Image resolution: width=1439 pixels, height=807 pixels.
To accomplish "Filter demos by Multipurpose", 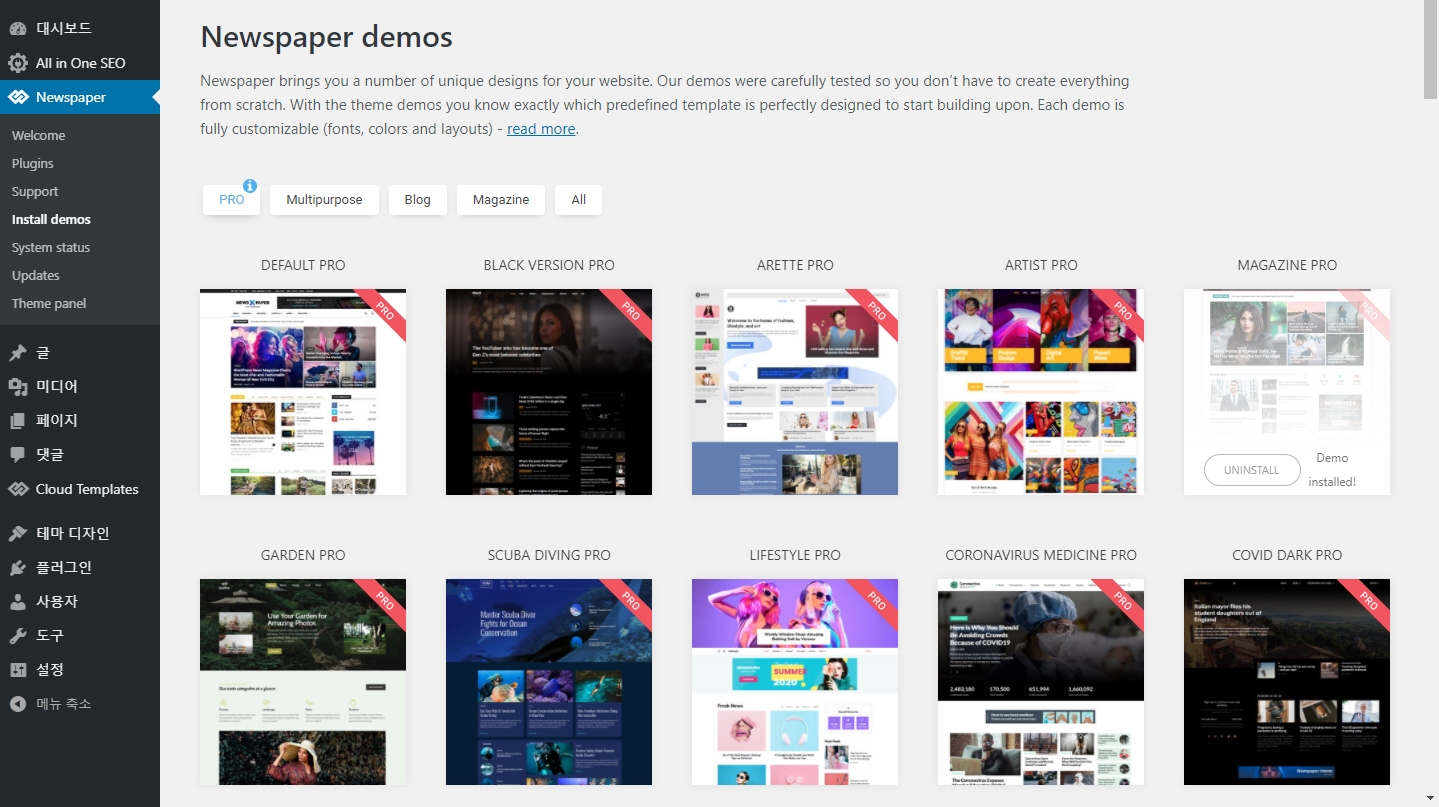I will [x=324, y=200].
